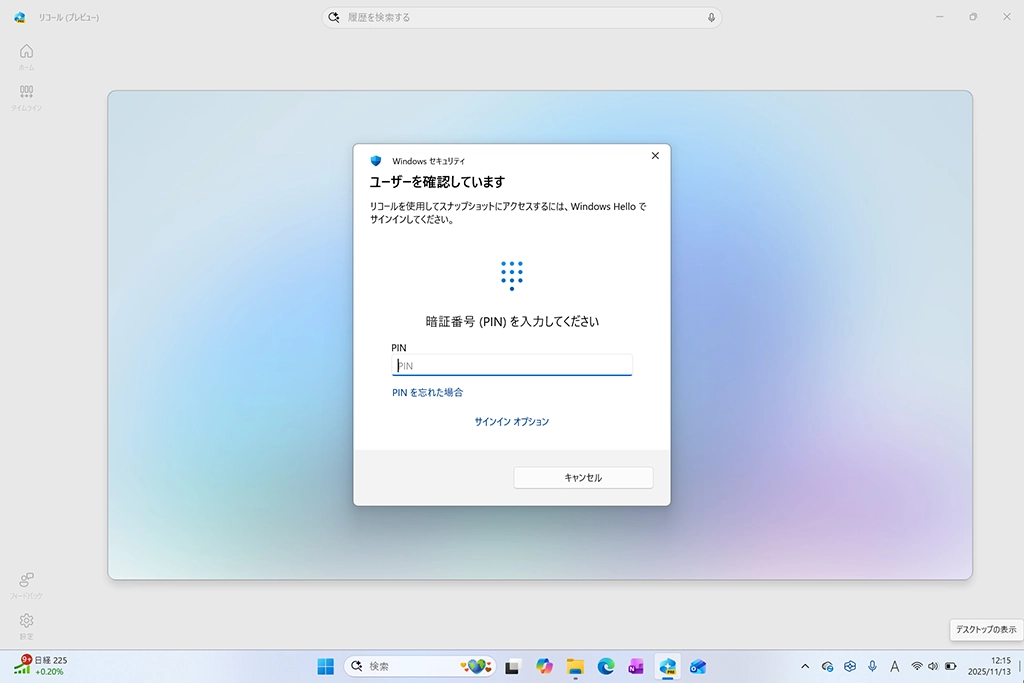
Task: Open サインイン オプション sign-in options
Action: tap(511, 422)
